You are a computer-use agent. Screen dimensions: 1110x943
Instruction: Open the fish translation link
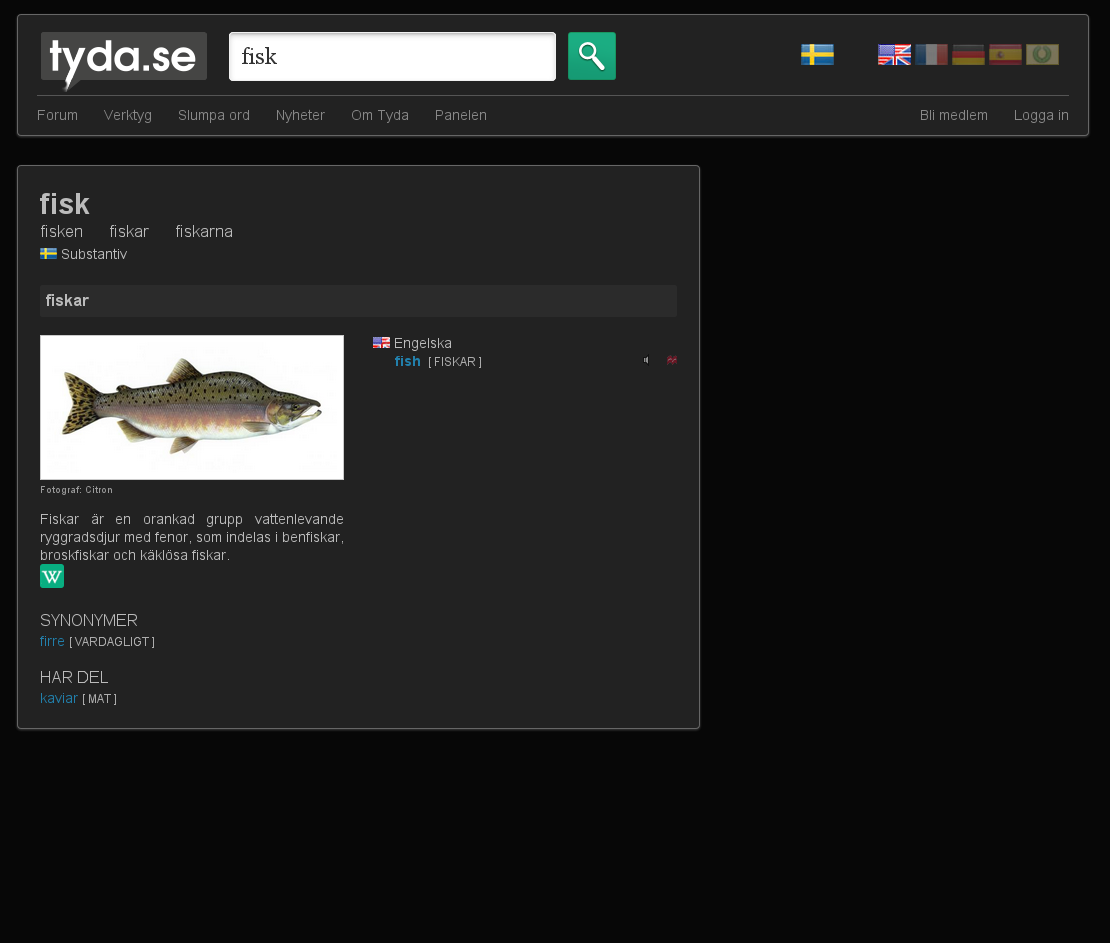tap(408, 361)
